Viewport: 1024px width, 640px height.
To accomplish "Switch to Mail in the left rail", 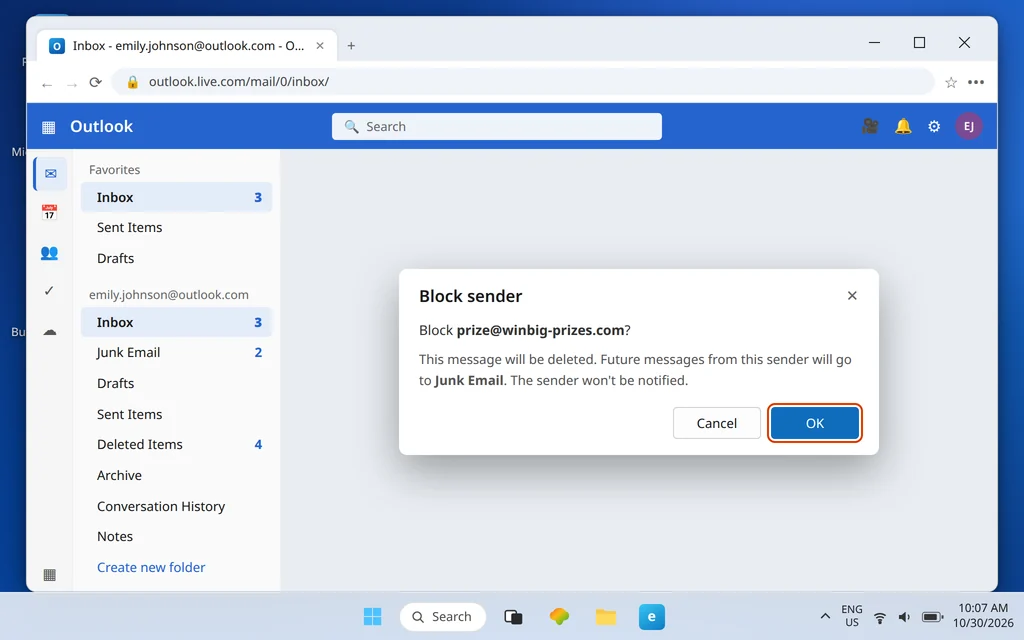I will tap(50, 174).
